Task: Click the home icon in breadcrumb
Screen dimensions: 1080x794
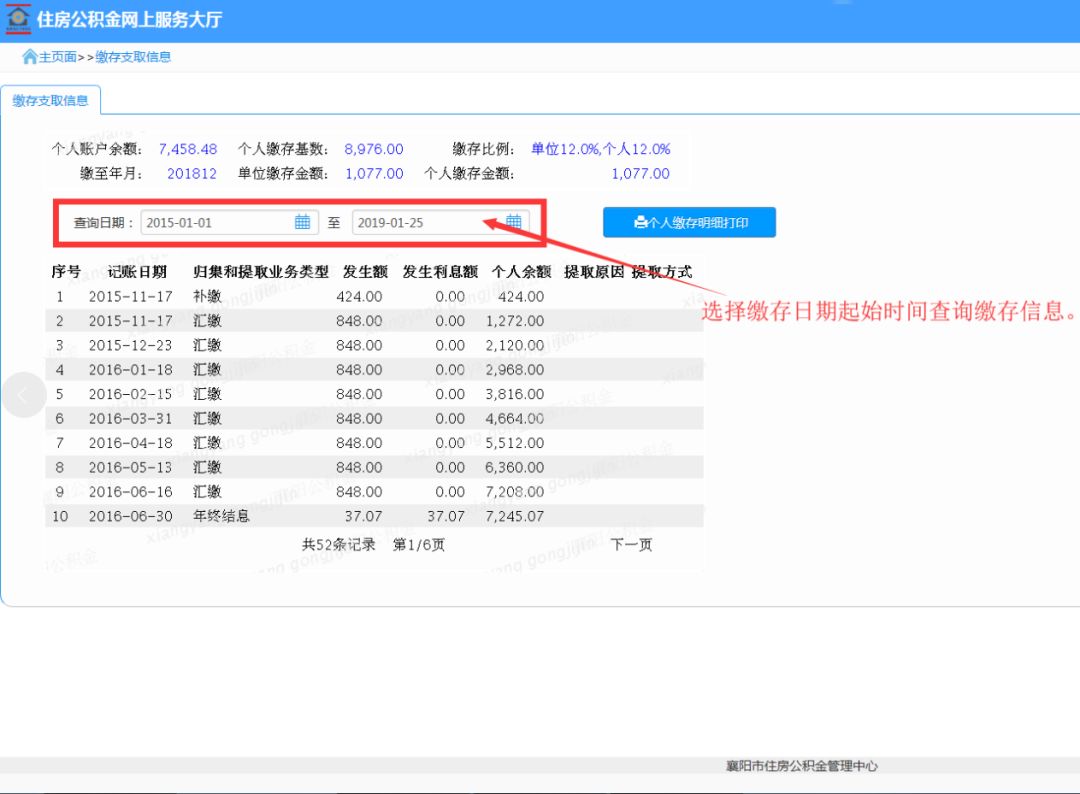Action: 30,56
